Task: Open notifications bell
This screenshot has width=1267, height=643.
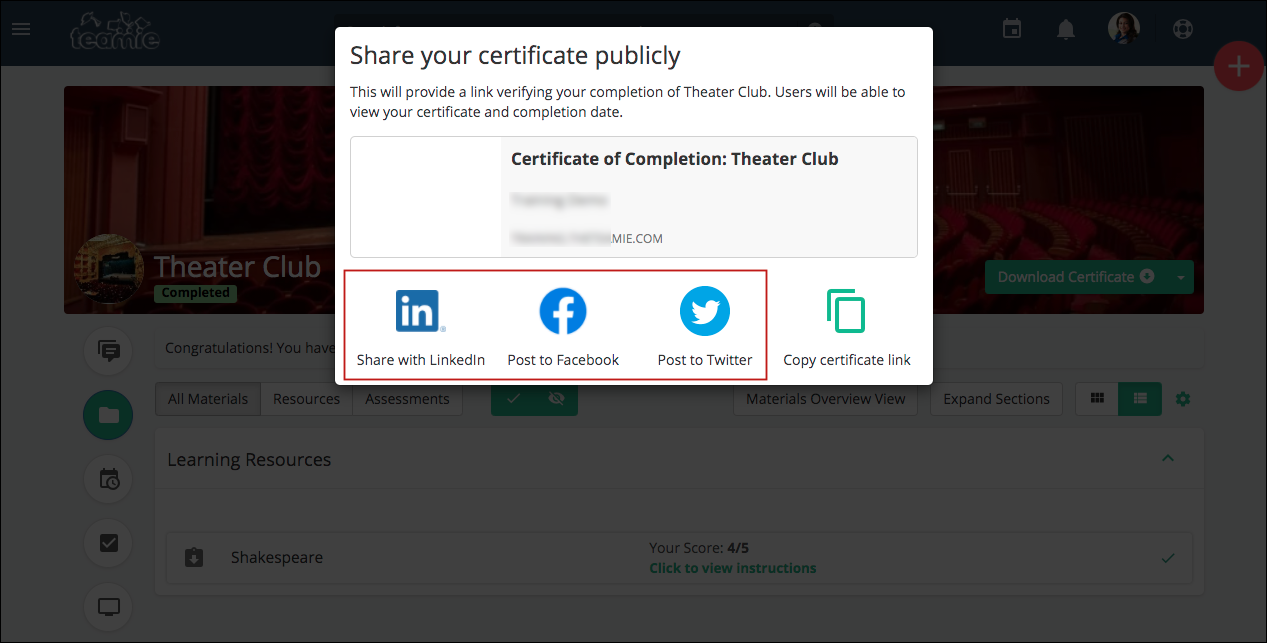Action: (x=1066, y=29)
